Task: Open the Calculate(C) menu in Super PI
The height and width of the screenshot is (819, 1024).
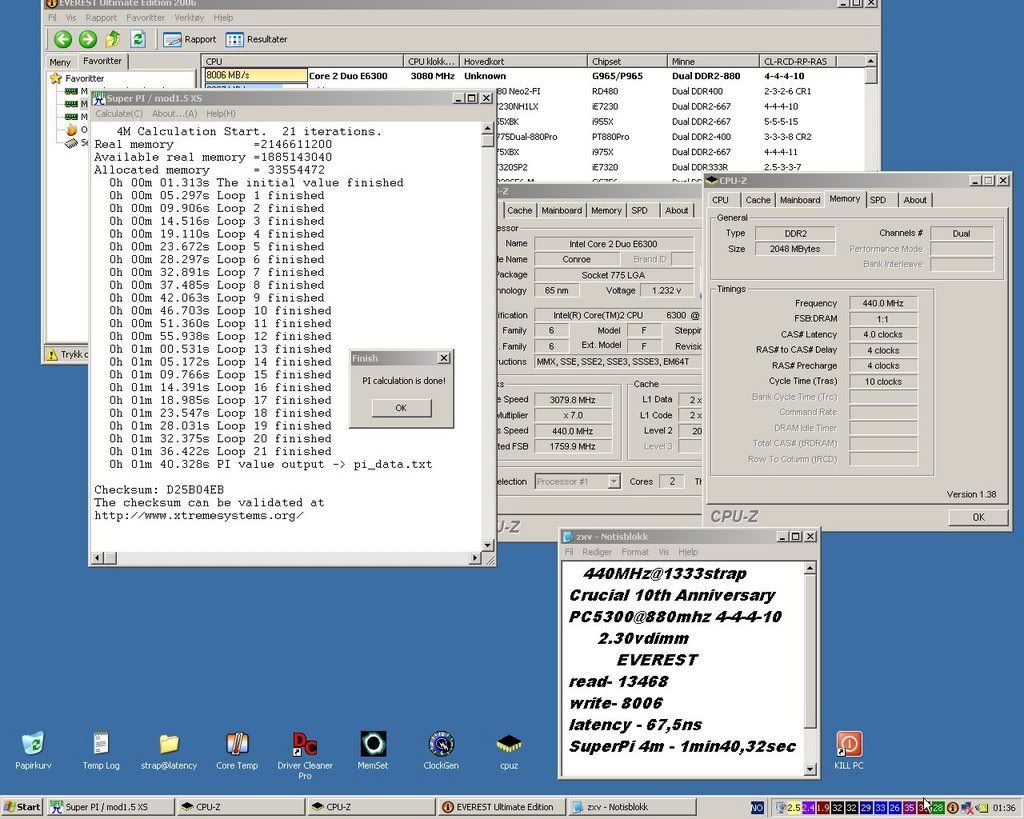Action: (x=118, y=114)
